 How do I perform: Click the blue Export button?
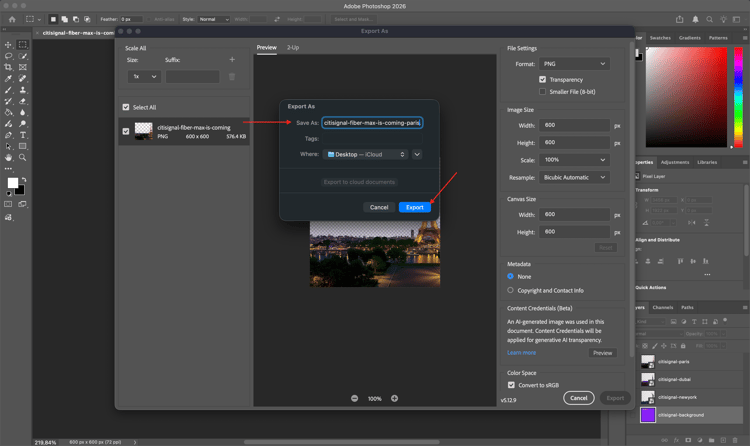[414, 207]
